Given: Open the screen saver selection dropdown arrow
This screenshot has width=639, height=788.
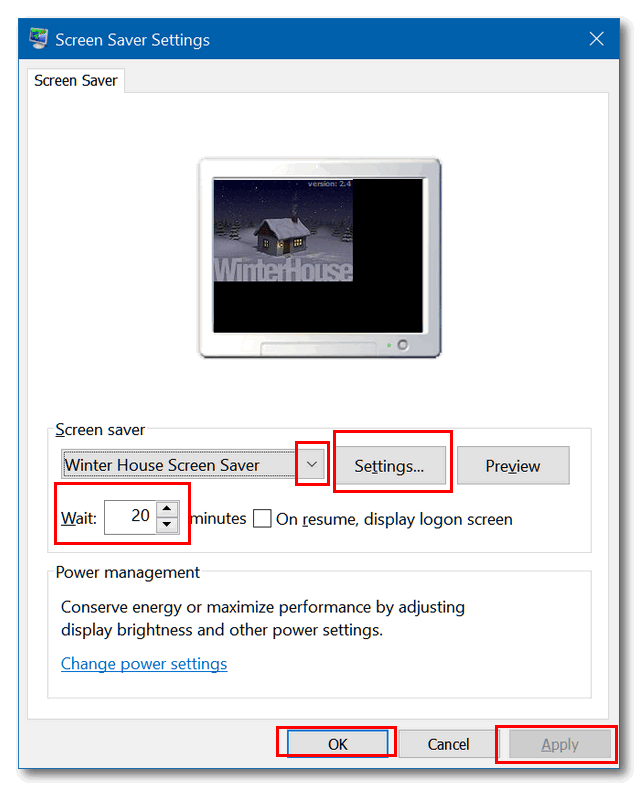Looking at the screenshot, I should 312,464.
